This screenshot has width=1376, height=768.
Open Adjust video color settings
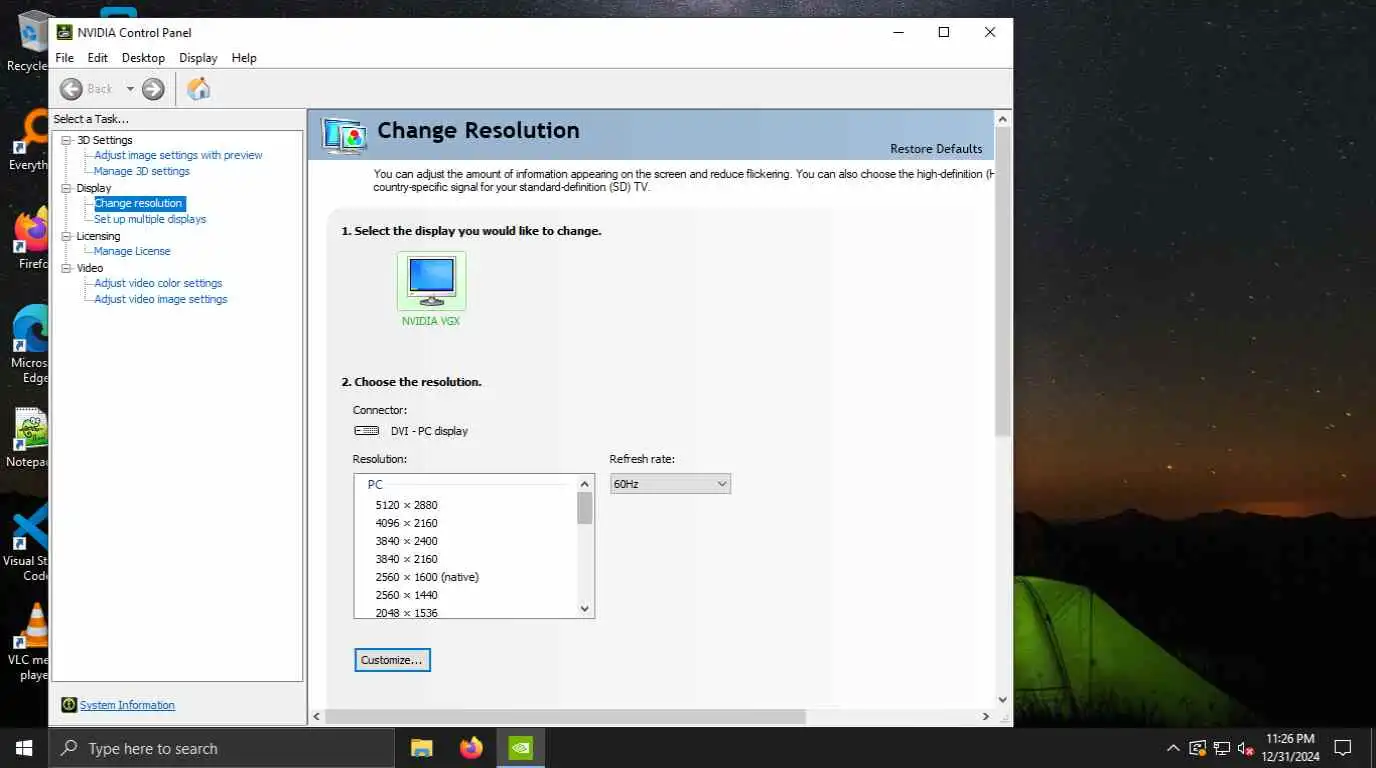tap(158, 283)
